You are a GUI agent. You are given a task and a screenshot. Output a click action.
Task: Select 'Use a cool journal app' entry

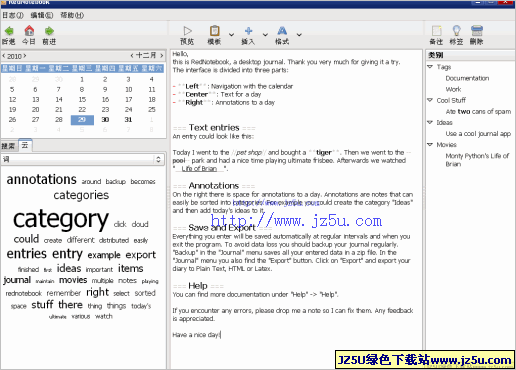[x=478, y=134]
